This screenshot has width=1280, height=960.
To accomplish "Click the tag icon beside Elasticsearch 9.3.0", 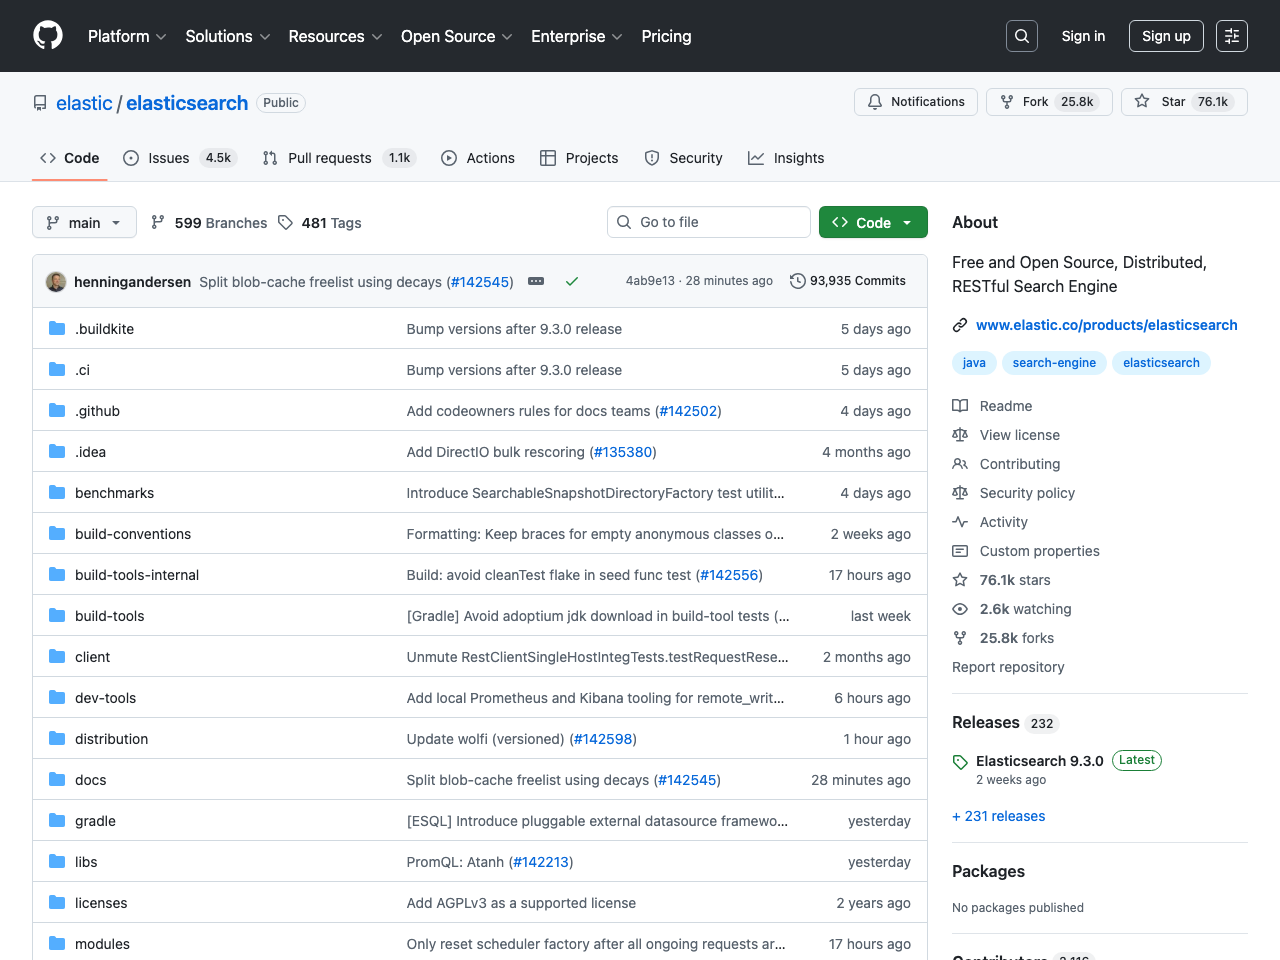I will click(960, 761).
